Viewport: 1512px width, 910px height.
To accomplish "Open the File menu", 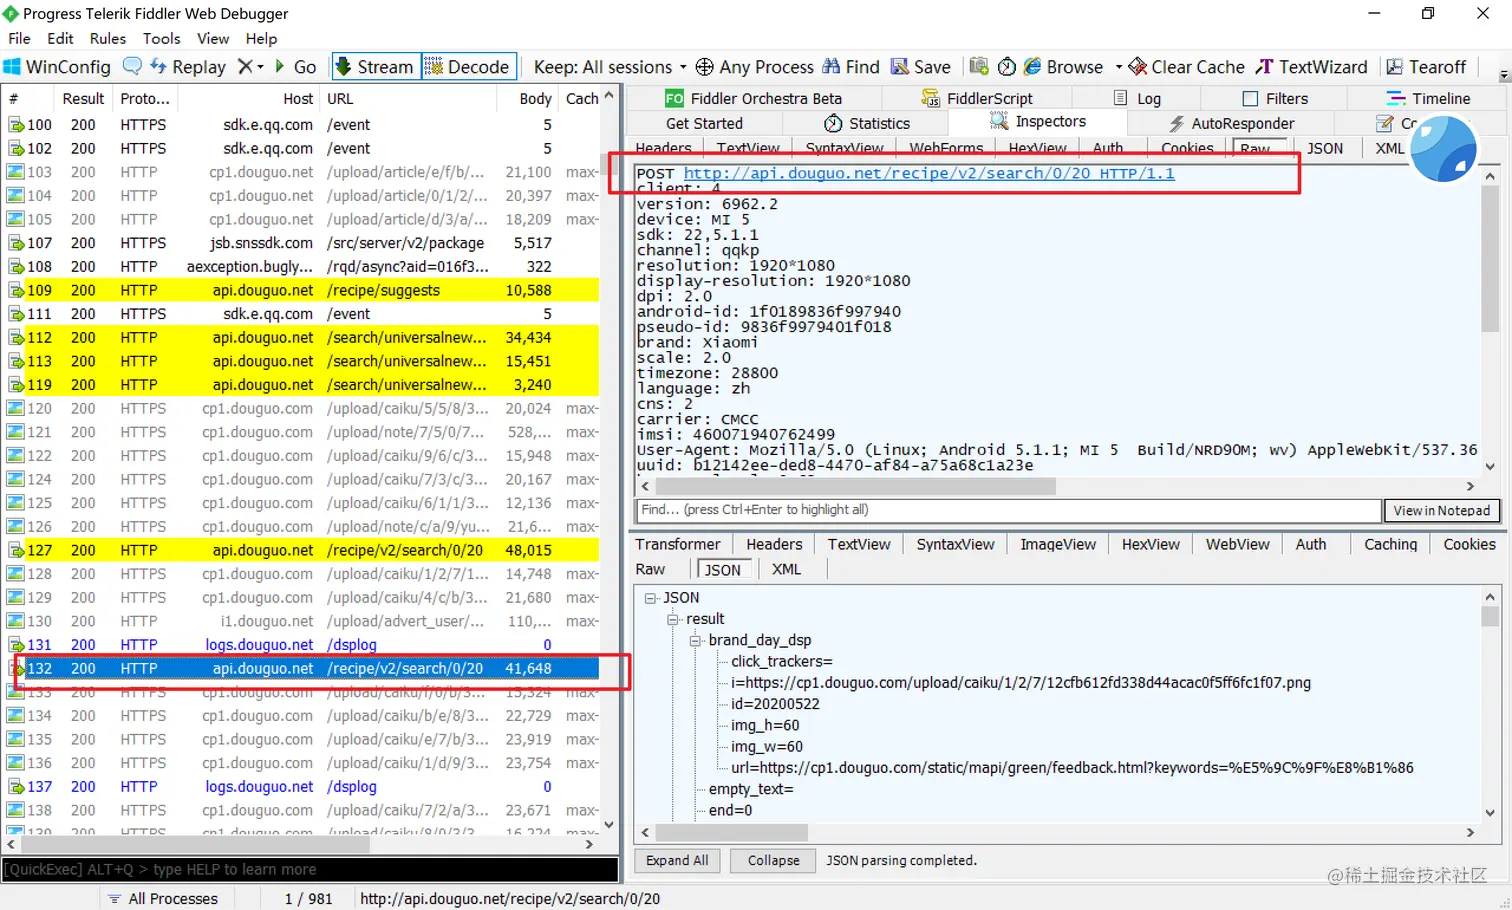I will point(19,38).
